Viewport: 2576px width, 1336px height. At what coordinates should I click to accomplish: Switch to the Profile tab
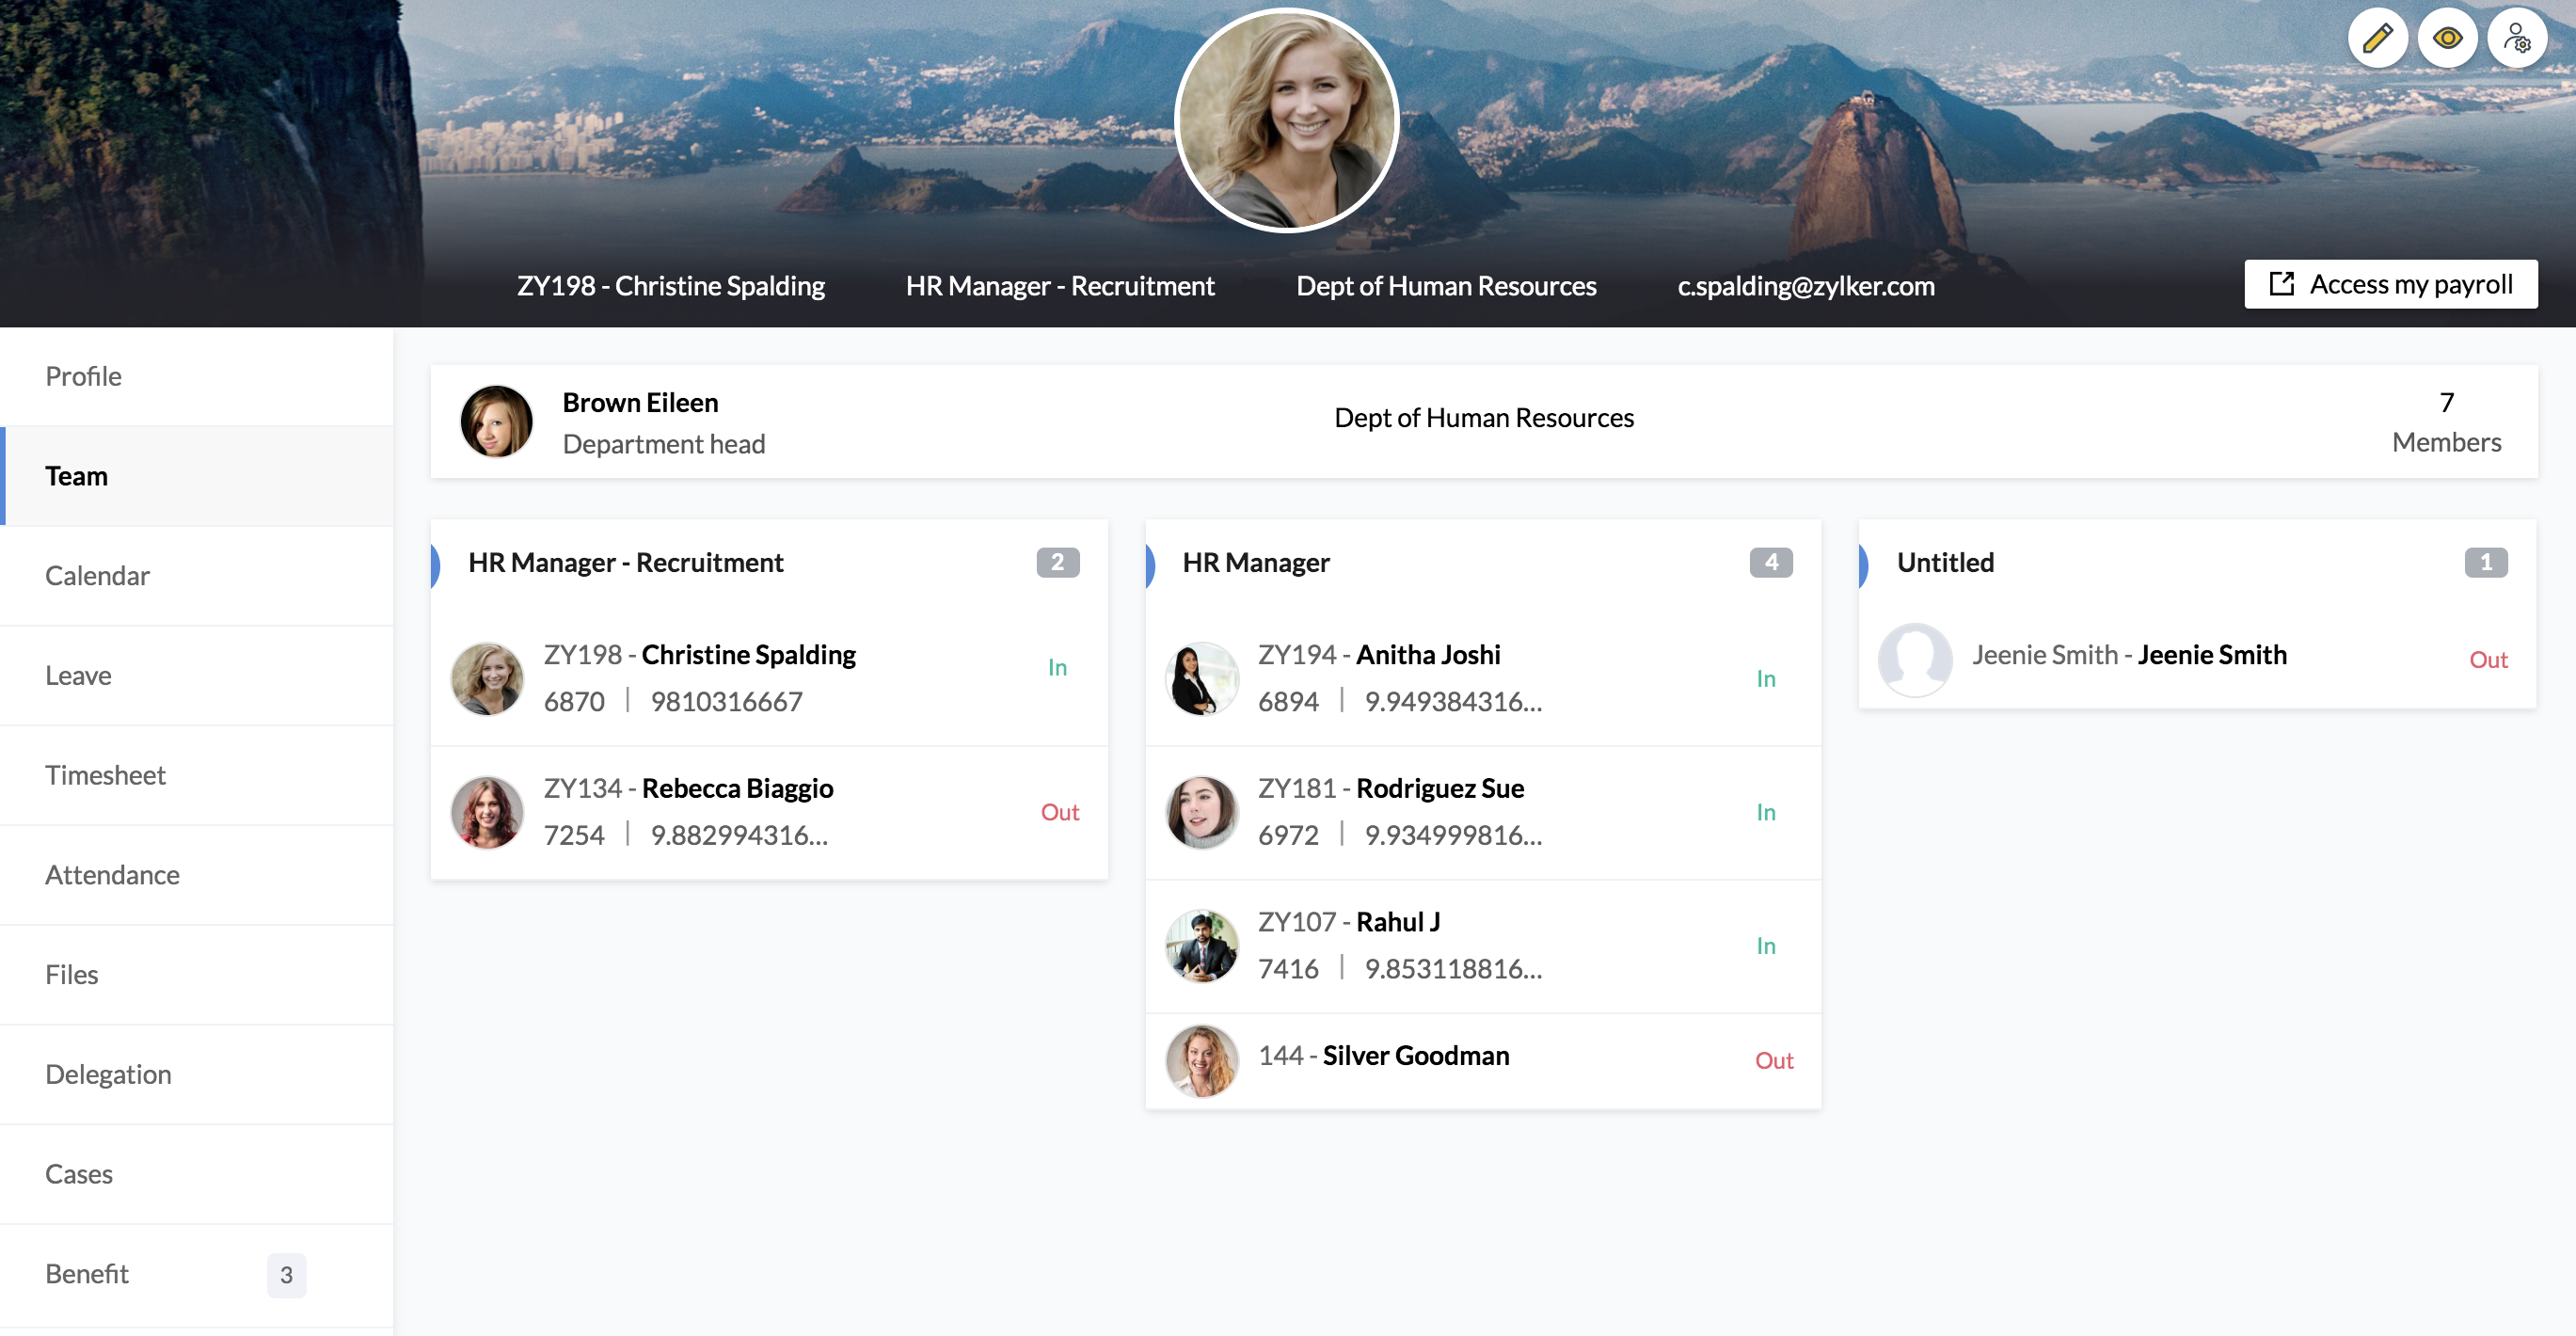click(x=83, y=377)
